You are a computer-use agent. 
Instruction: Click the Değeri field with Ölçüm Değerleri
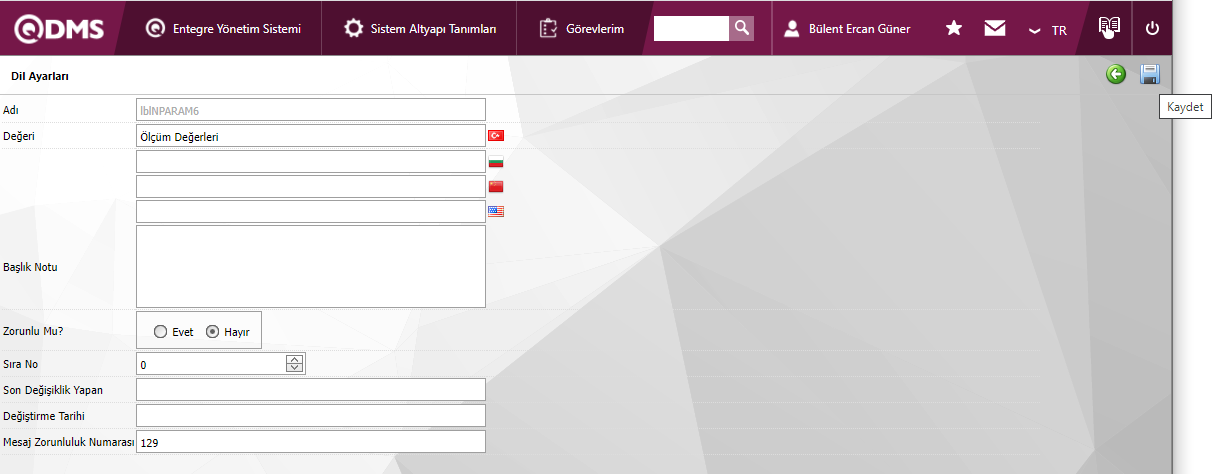tap(310, 137)
